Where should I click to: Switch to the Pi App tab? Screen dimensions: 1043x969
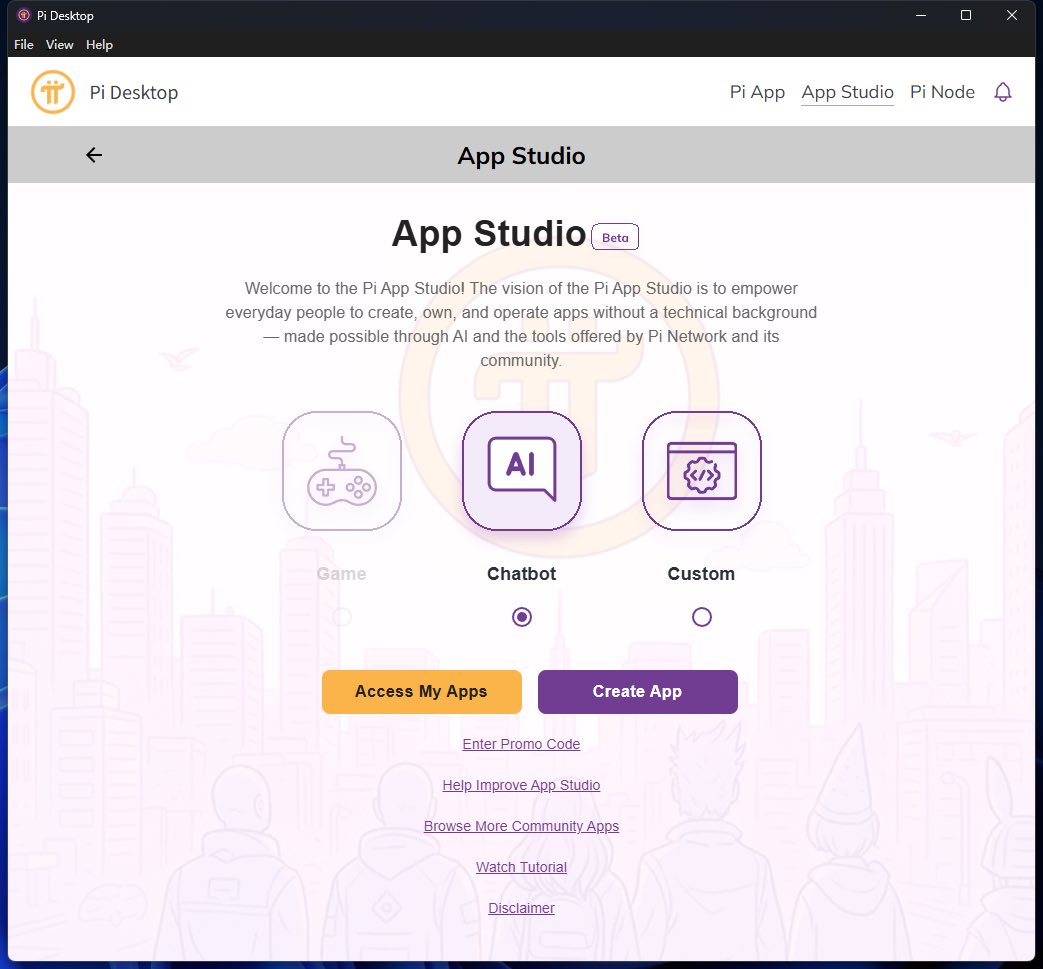757,92
